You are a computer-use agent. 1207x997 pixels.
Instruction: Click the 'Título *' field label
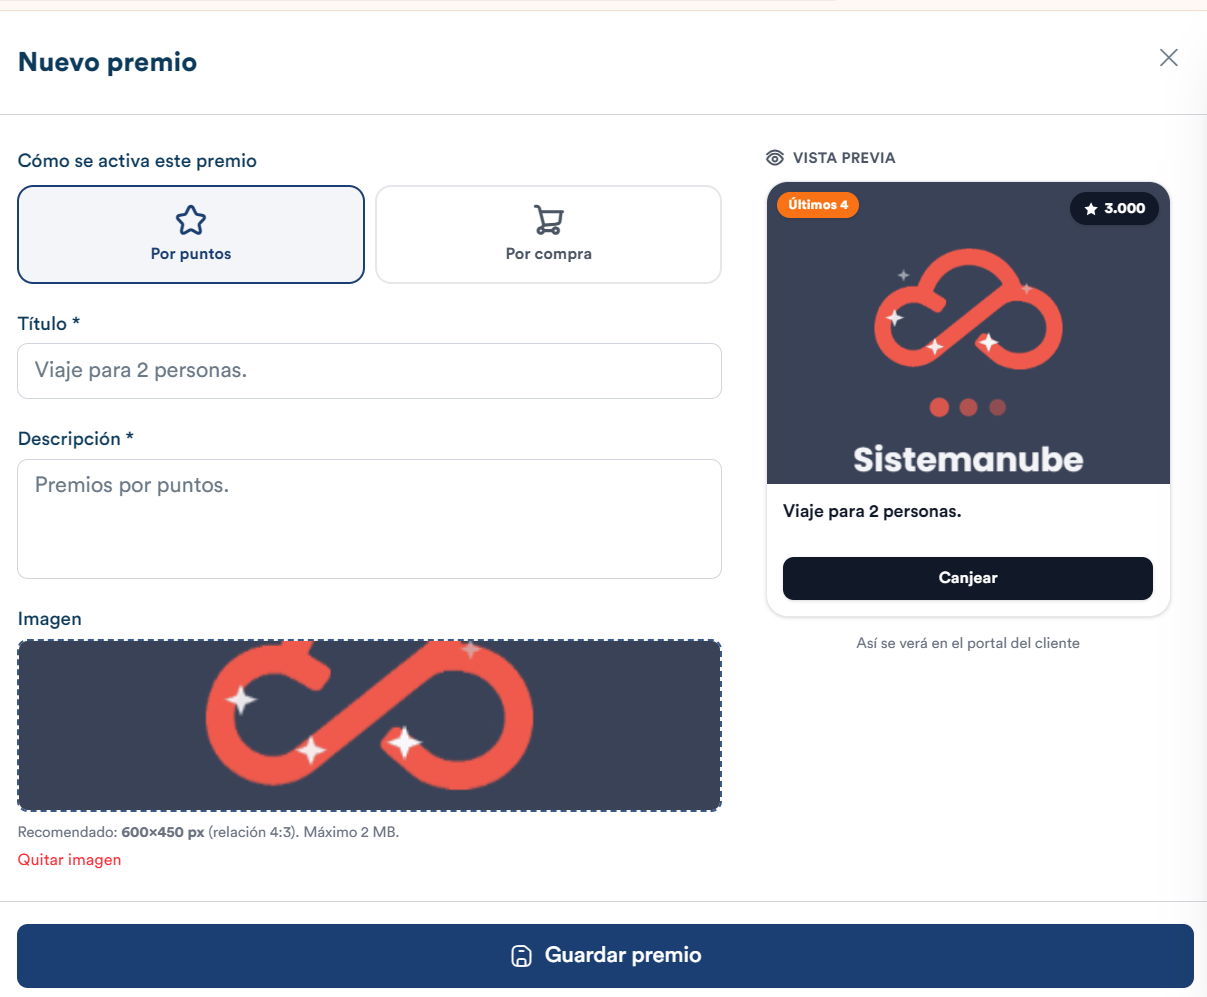coord(49,324)
